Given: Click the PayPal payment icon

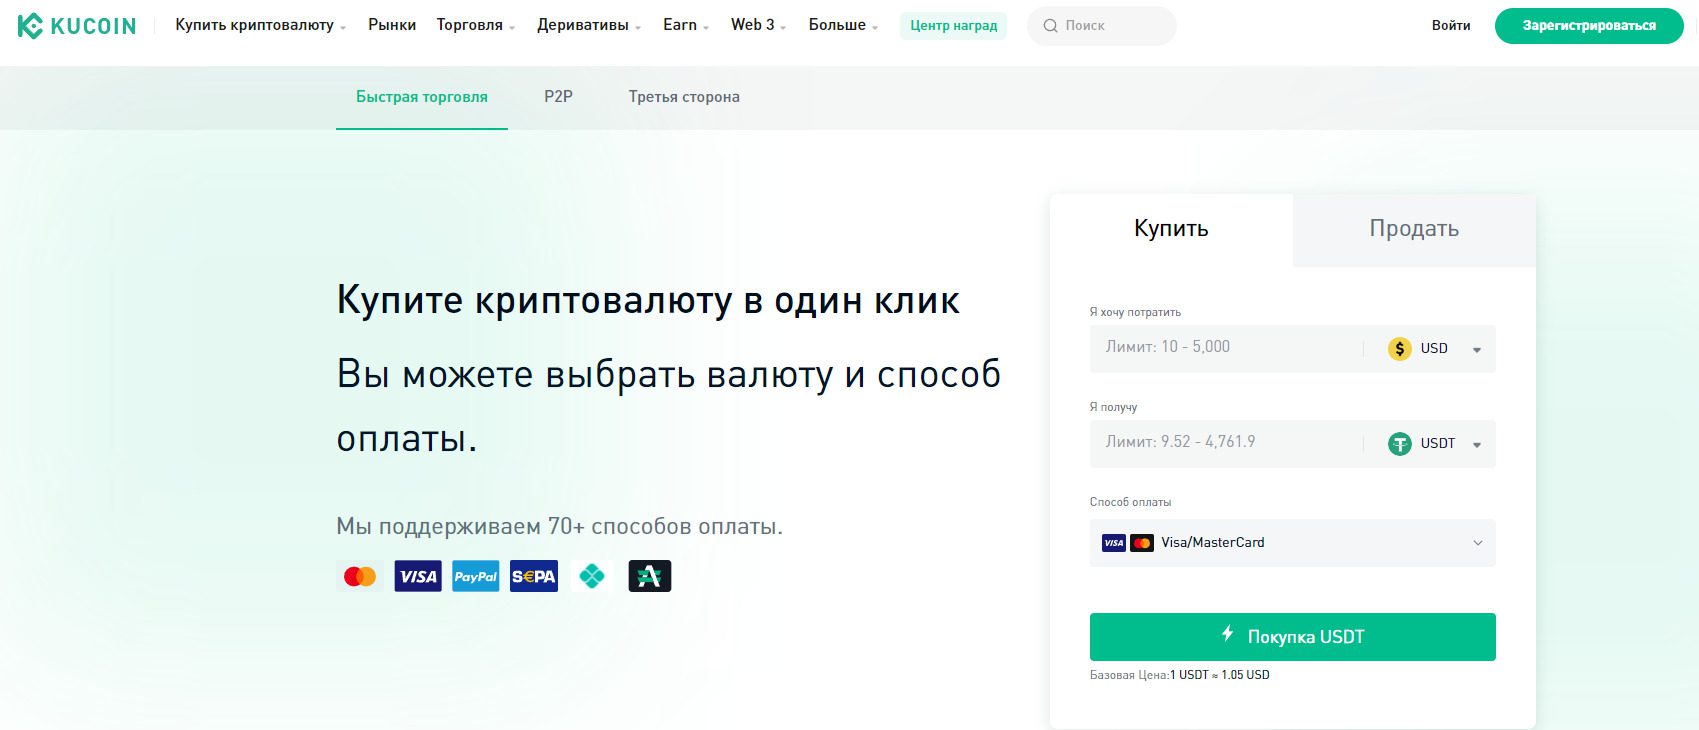Looking at the screenshot, I should click(x=476, y=576).
